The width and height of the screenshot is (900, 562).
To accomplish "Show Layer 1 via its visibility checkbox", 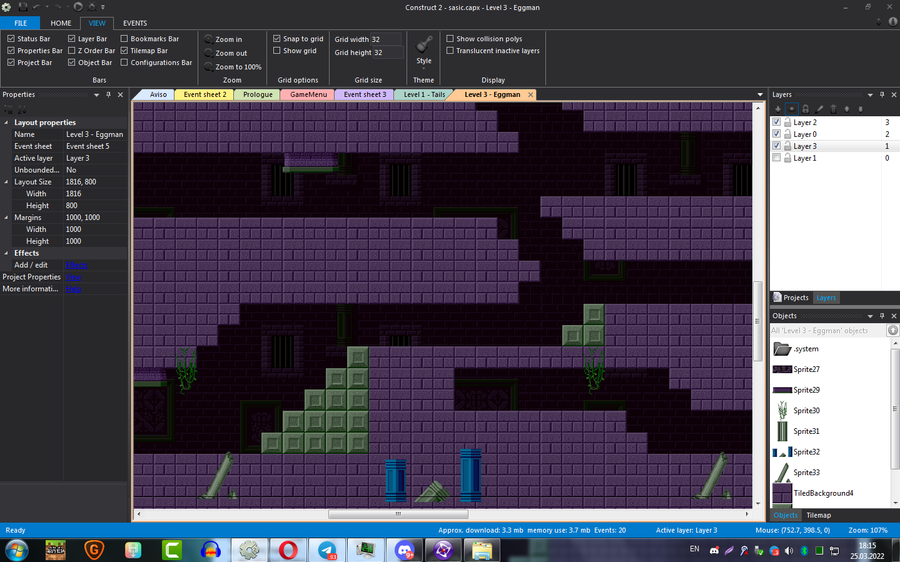I will coord(777,158).
